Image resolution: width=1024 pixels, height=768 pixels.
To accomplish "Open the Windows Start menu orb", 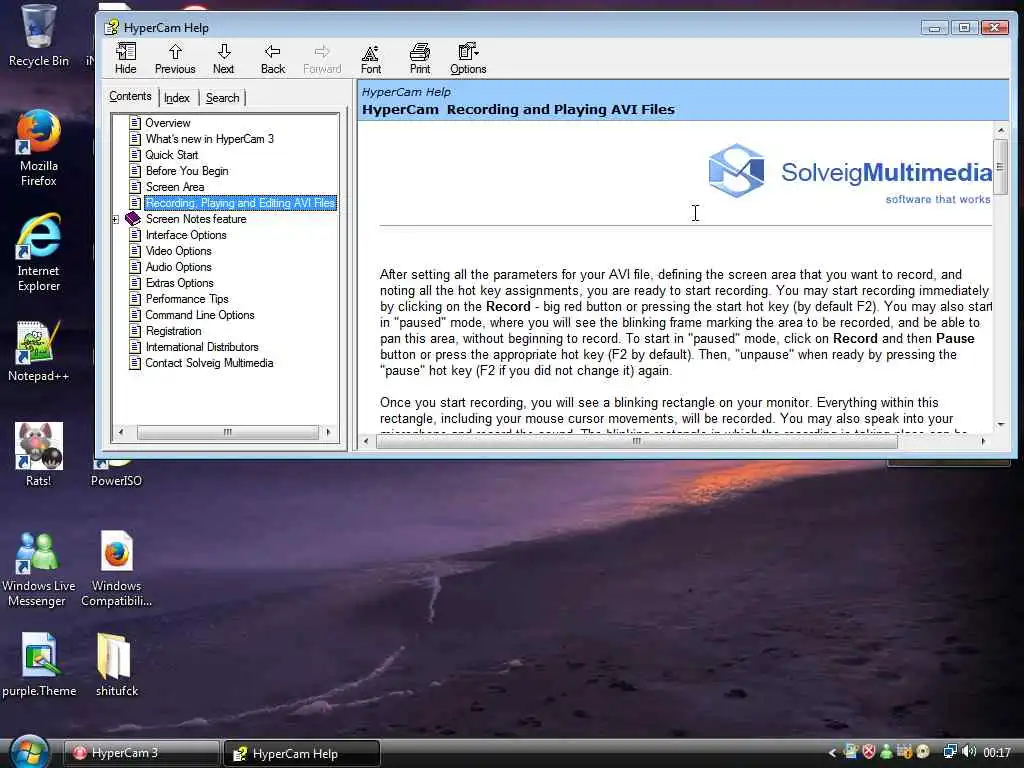I will tap(27, 751).
